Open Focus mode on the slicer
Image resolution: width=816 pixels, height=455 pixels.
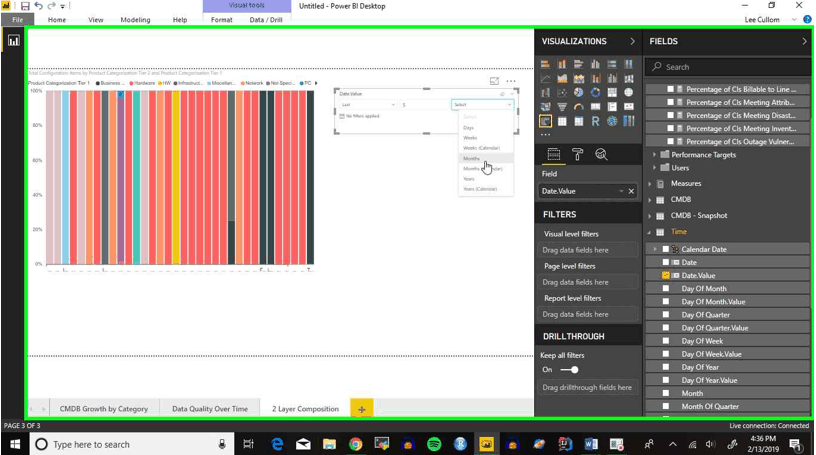coord(494,81)
